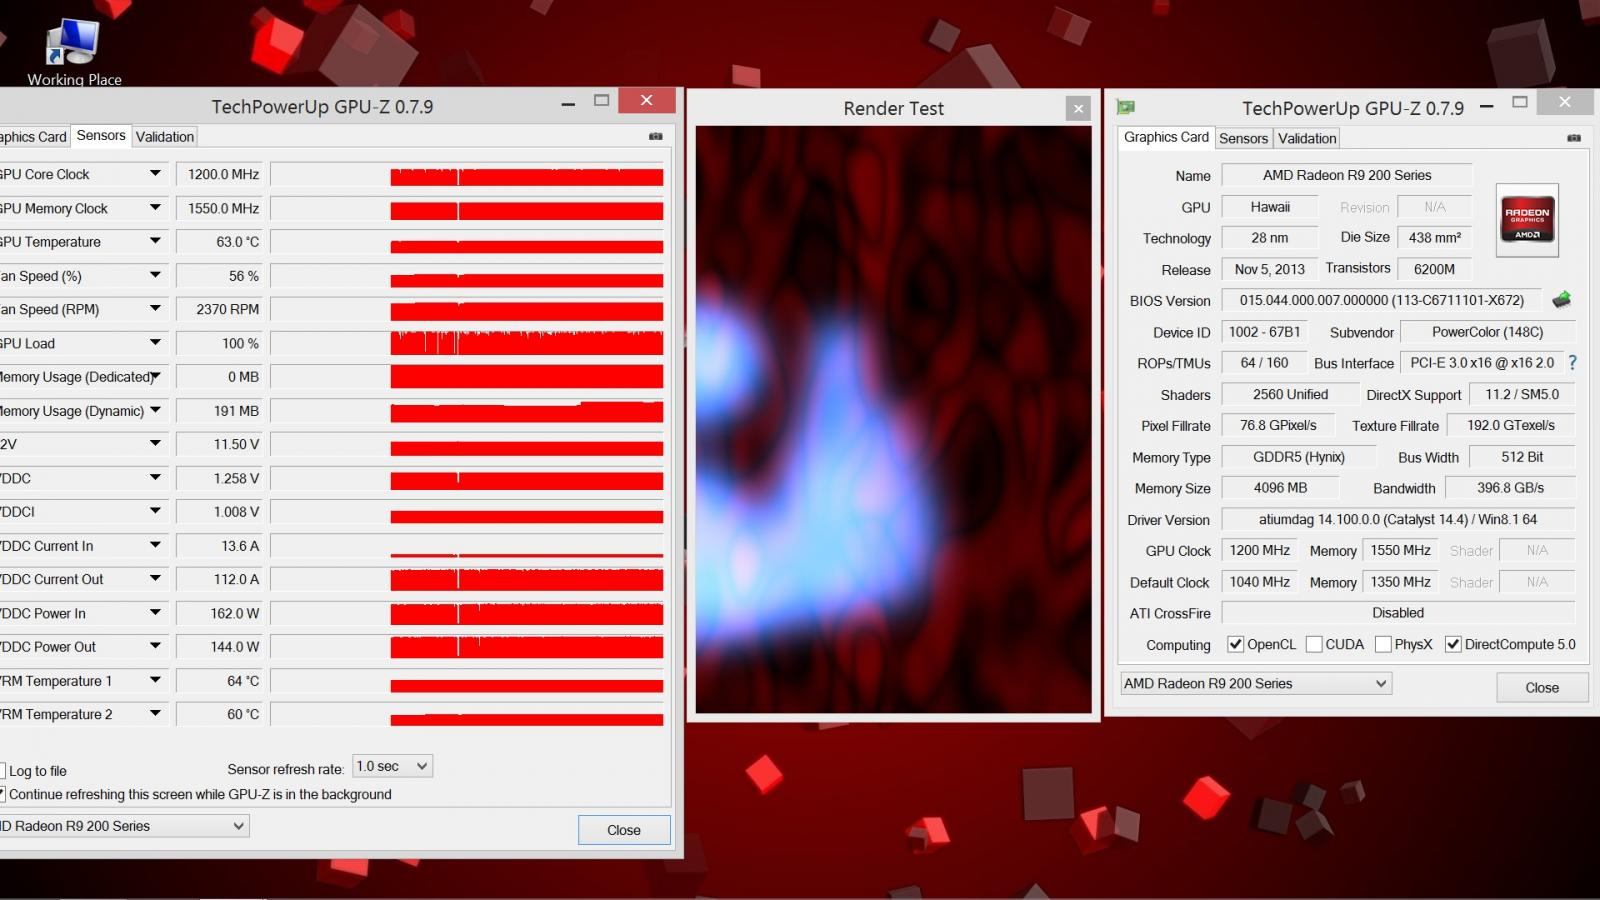Image resolution: width=1600 pixels, height=900 pixels.
Task: Toggle the PhysX checkbox
Action: 1383,644
